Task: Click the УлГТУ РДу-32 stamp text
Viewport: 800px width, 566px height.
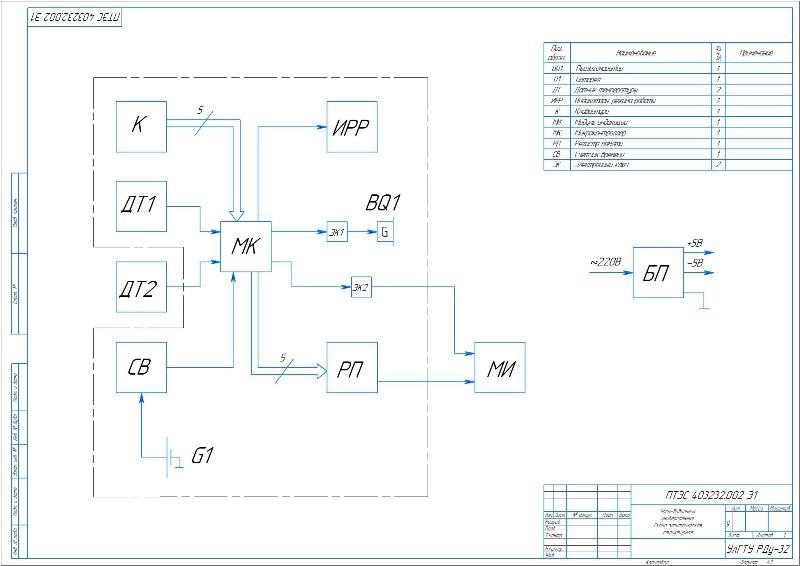Action: click(x=758, y=549)
